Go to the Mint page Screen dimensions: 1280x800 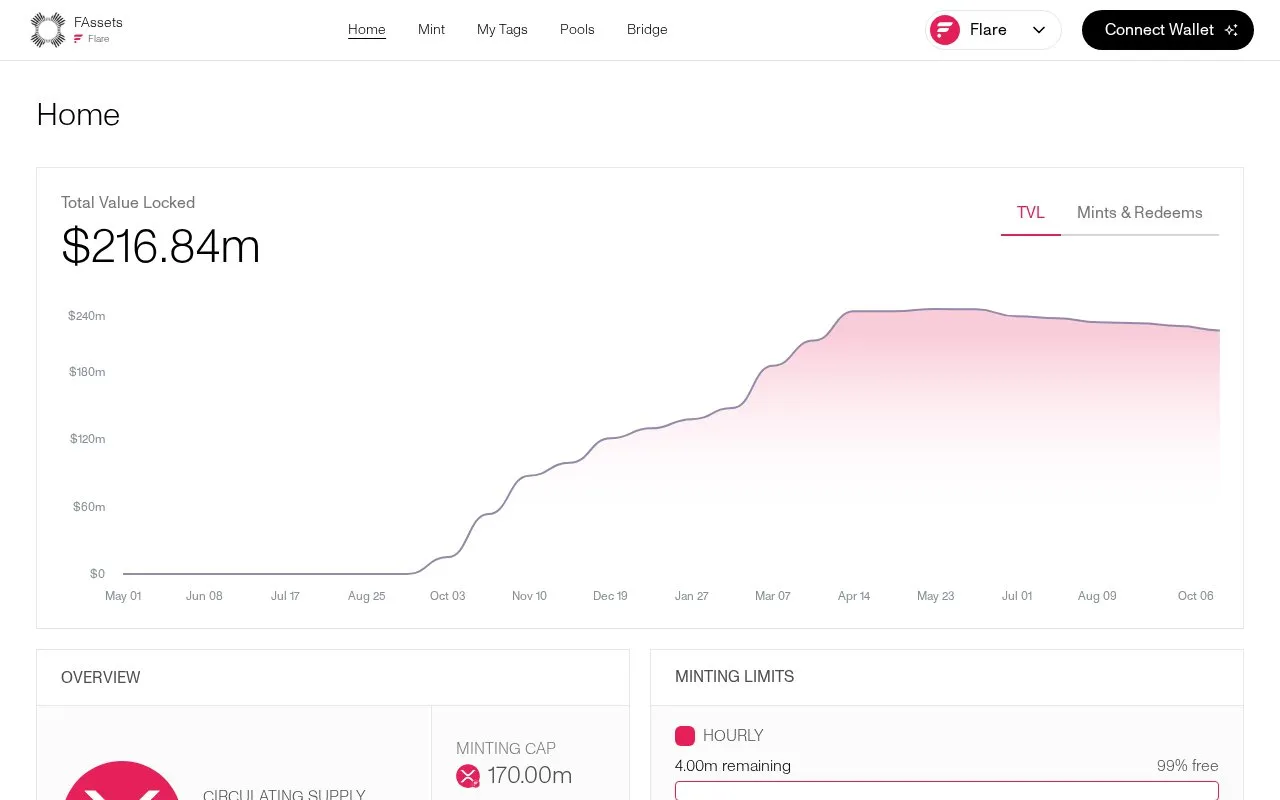click(431, 30)
